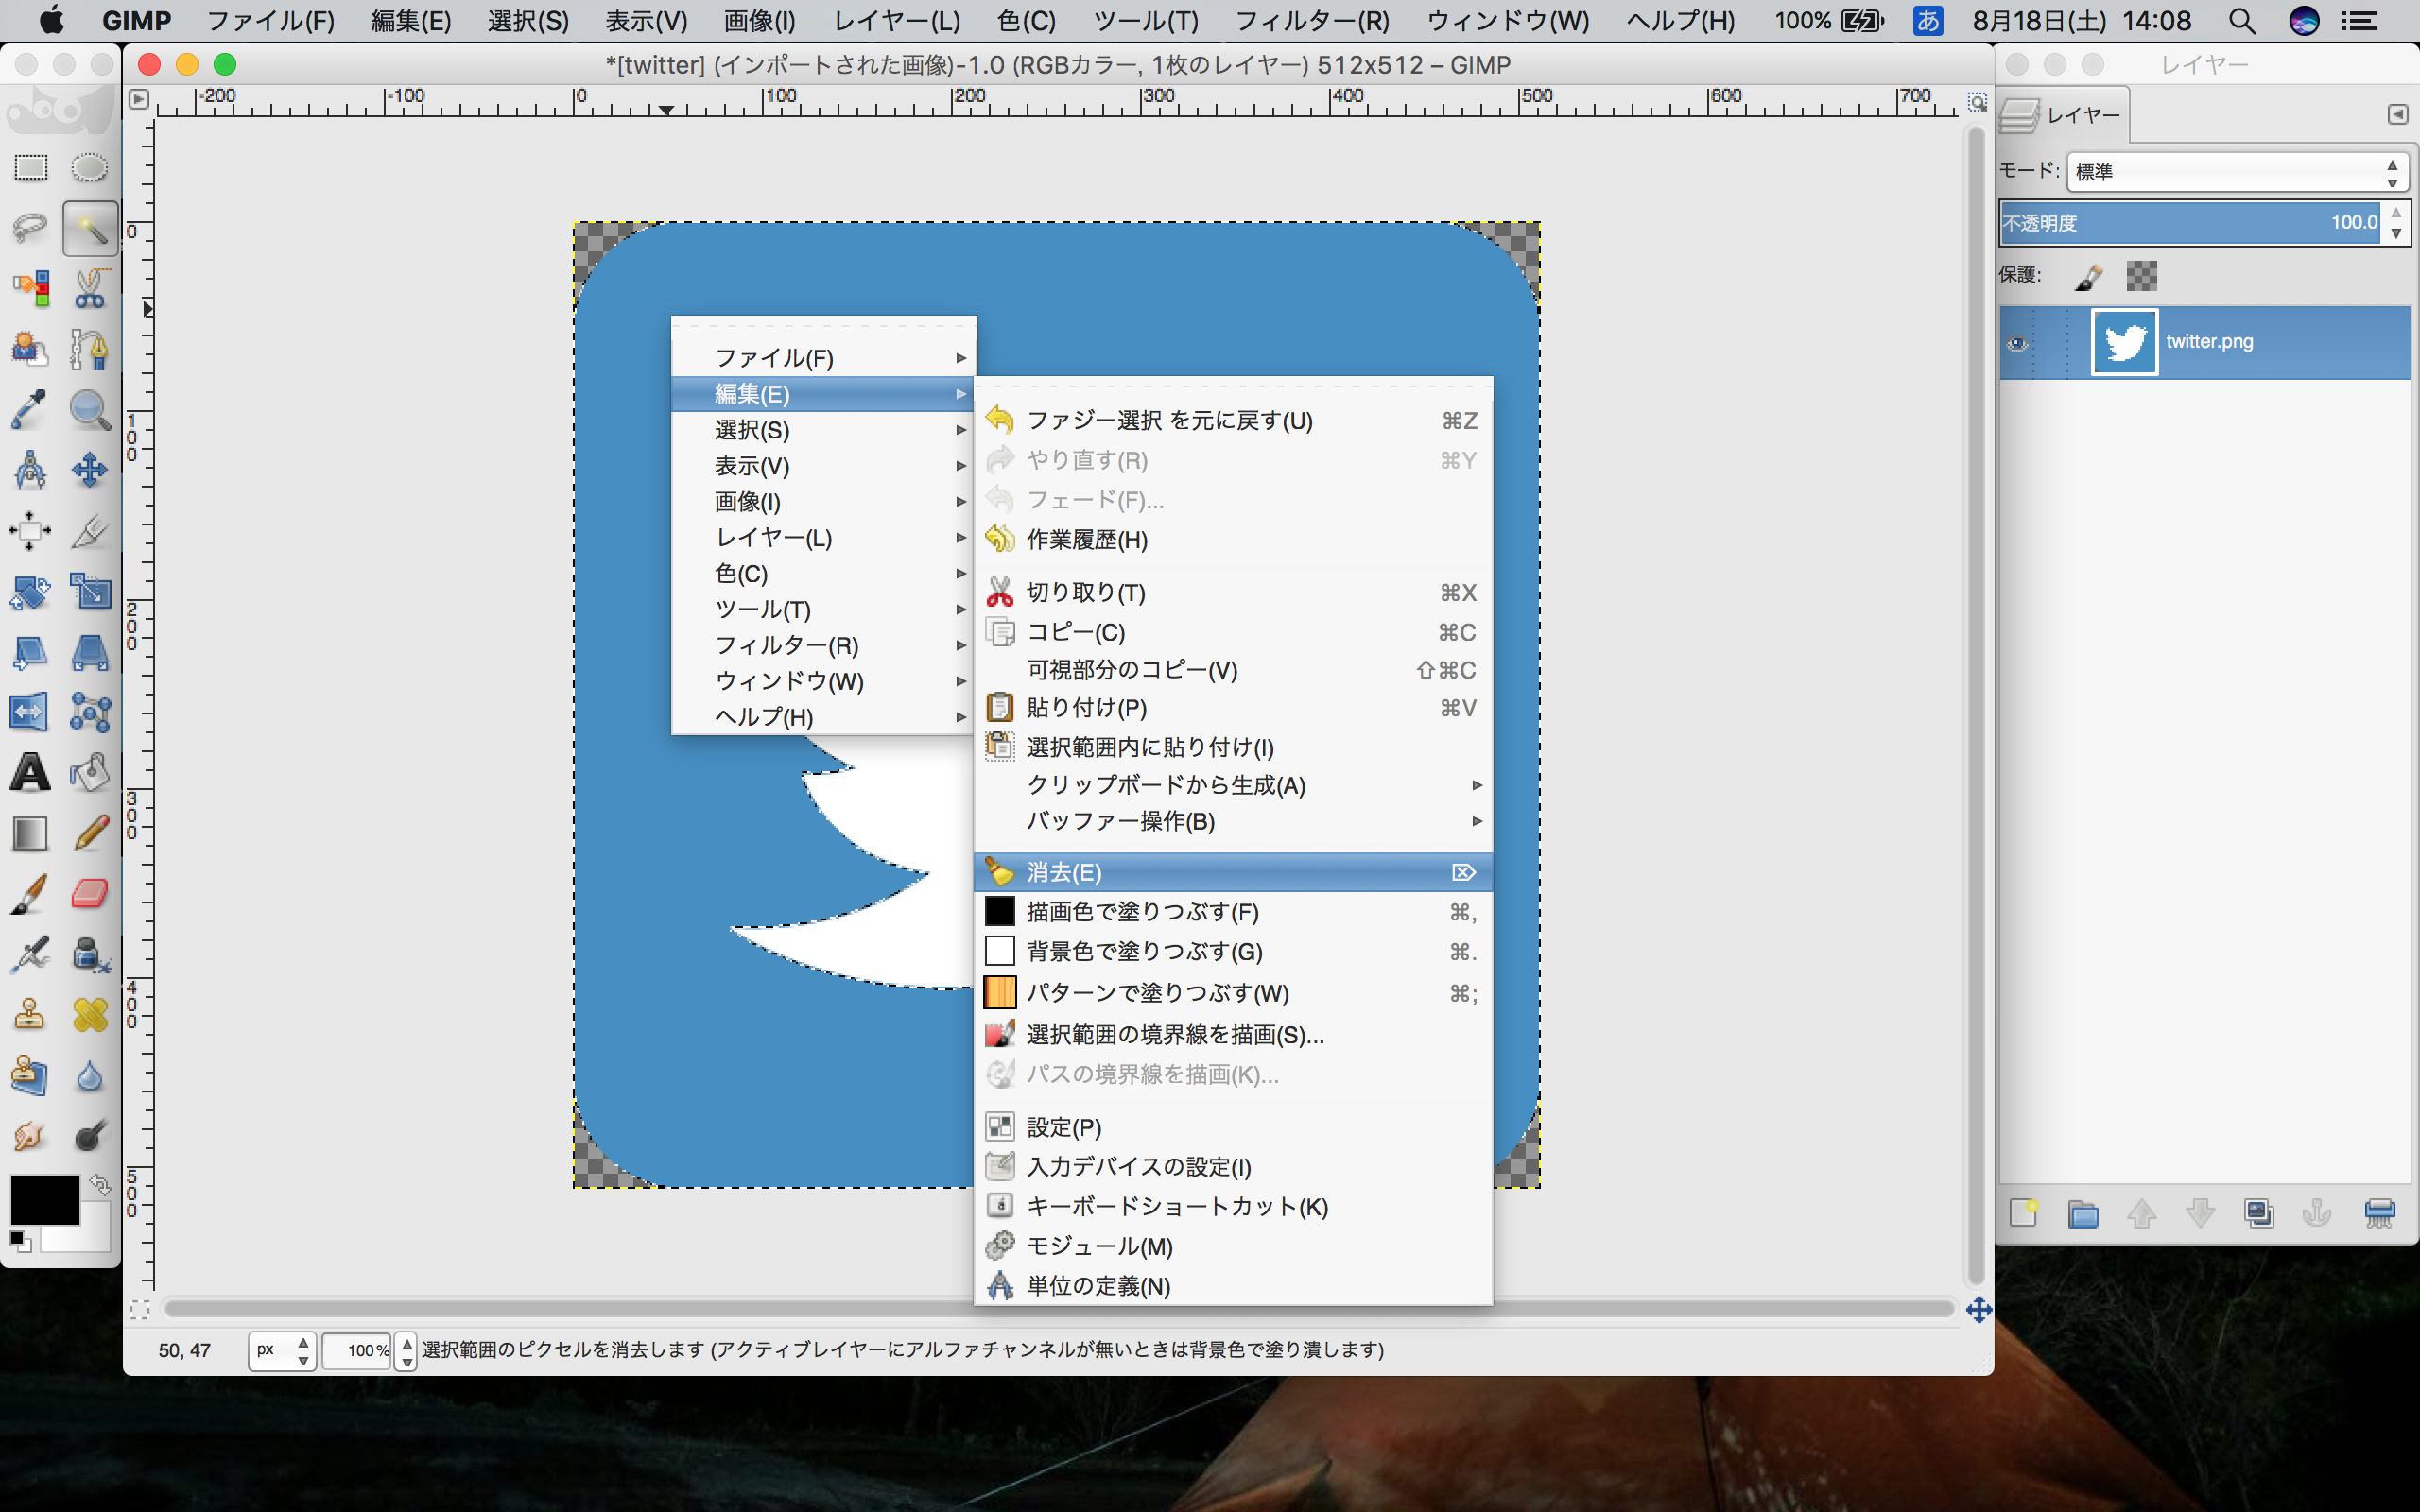This screenshot has height=1512, width=2420.
Task: Expand クリップボードから生成(A) submenu
Action: [1233, 785]
